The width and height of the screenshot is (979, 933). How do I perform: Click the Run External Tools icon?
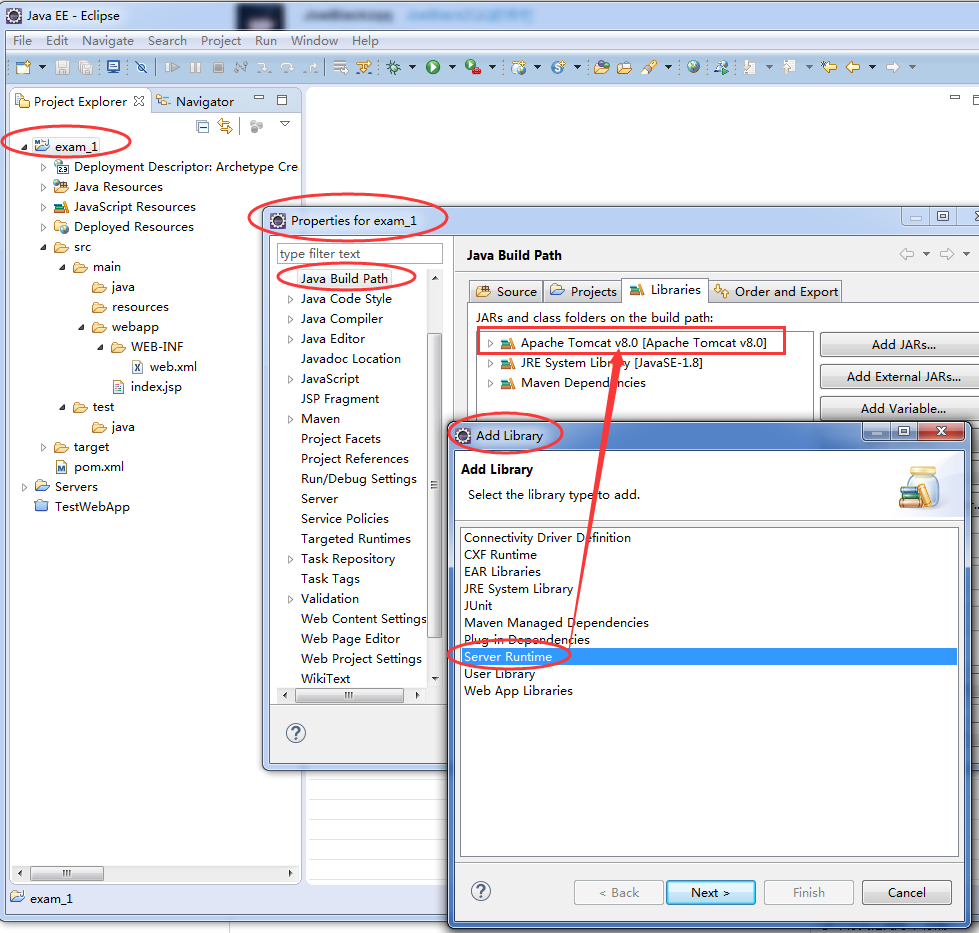[473, 67]
